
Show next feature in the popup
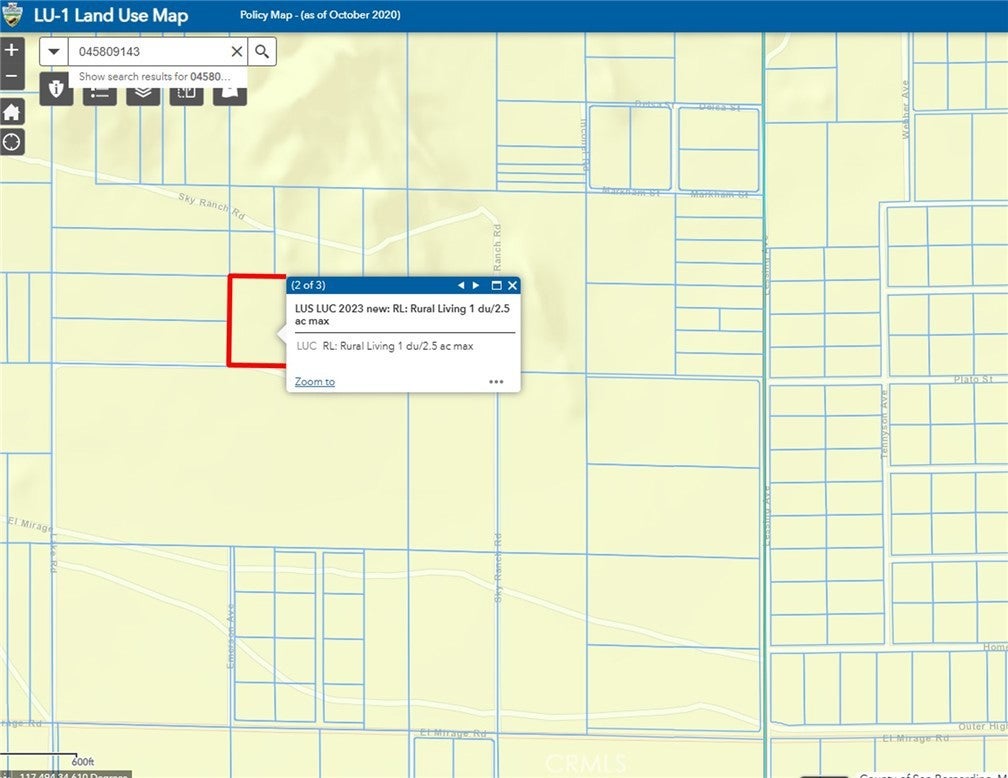[x=476, y=285]
